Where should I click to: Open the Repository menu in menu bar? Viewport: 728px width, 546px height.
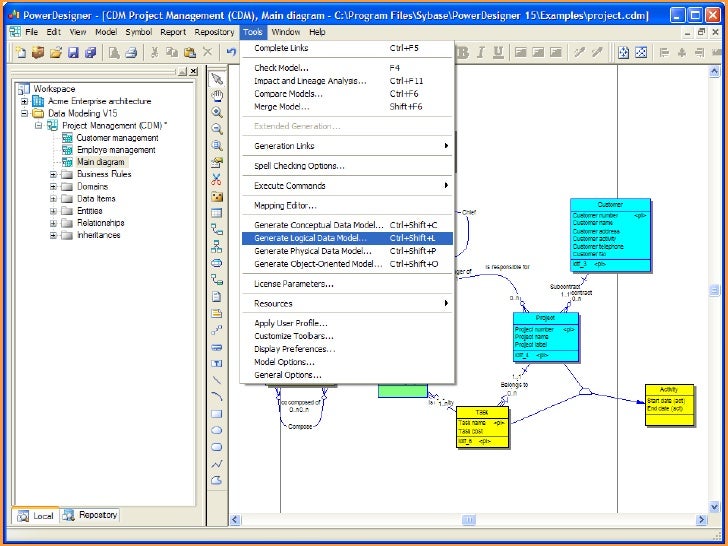click(x=214, y=32)
